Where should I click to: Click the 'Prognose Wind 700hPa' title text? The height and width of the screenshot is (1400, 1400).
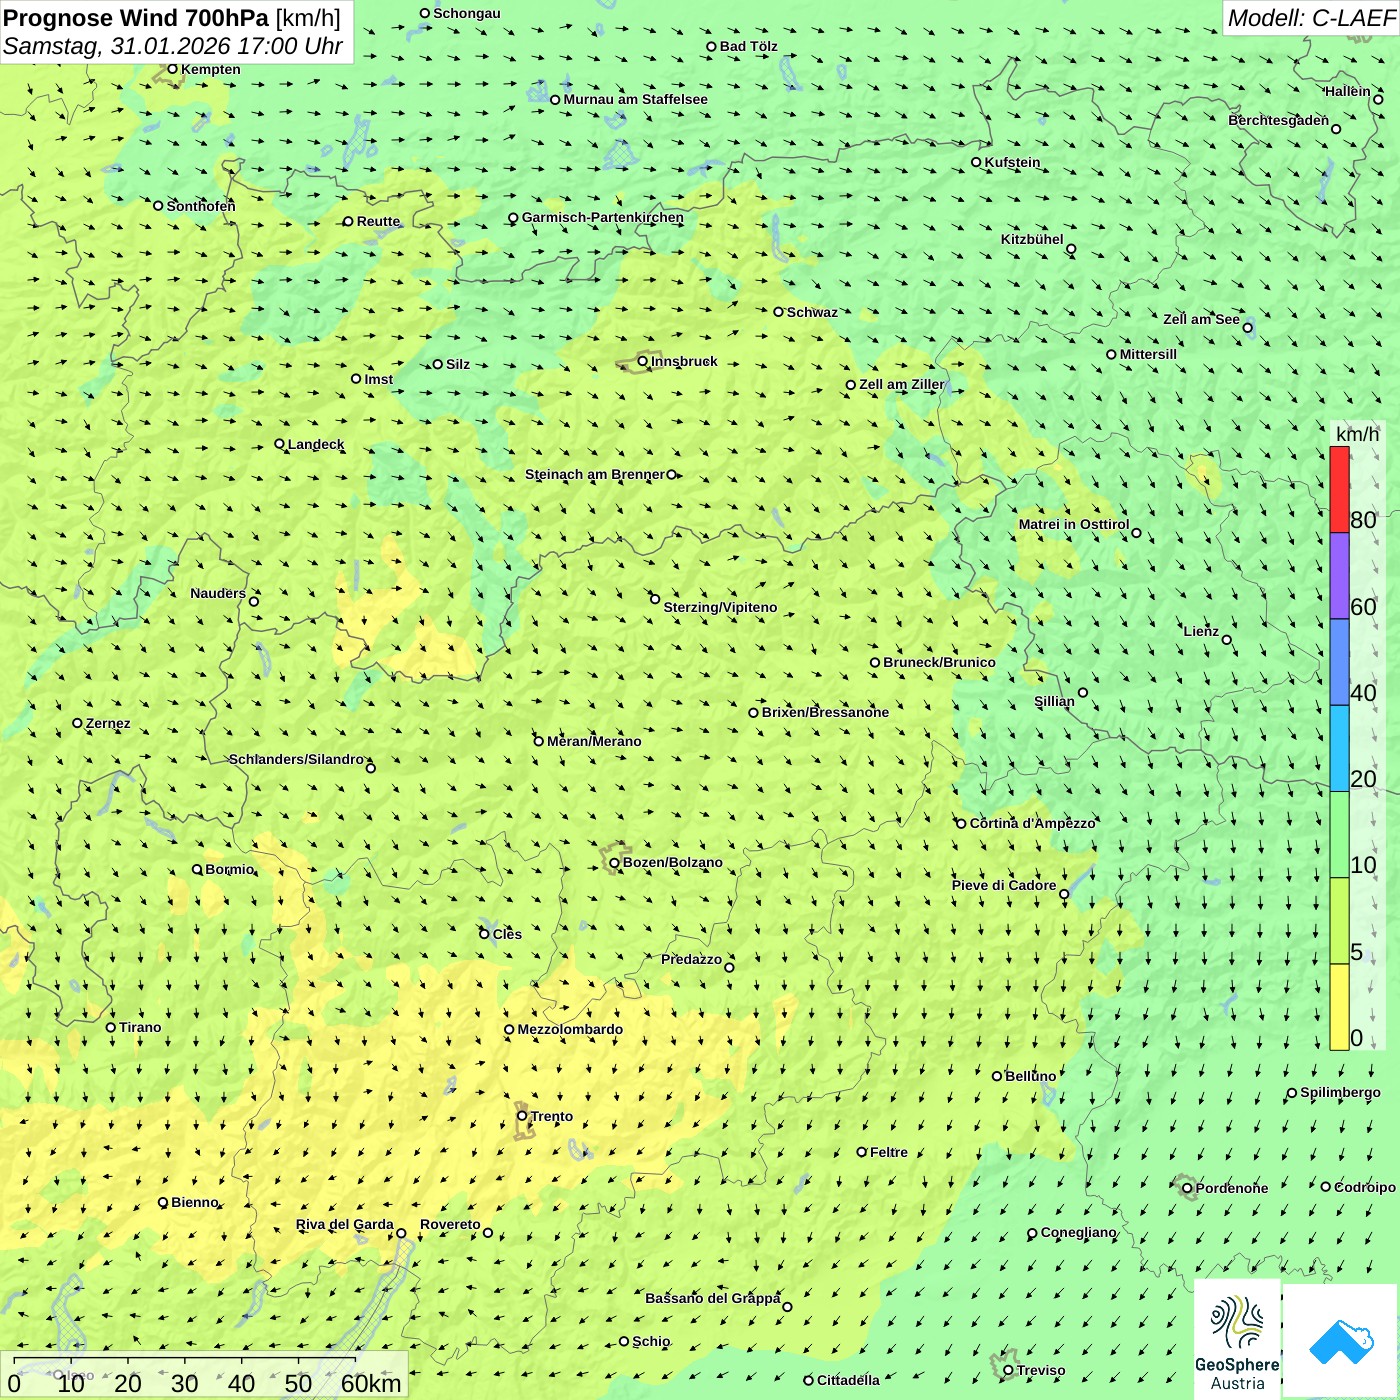pyautogui.click(x=137, y=18)
